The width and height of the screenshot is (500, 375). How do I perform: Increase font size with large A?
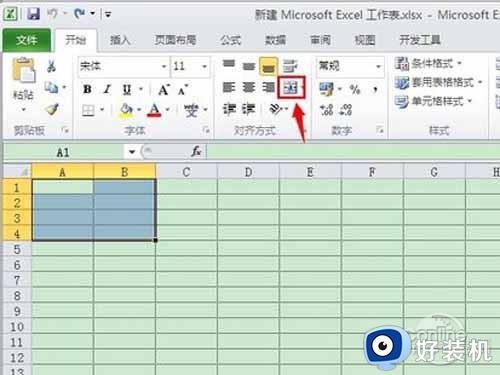coord(164,89)
